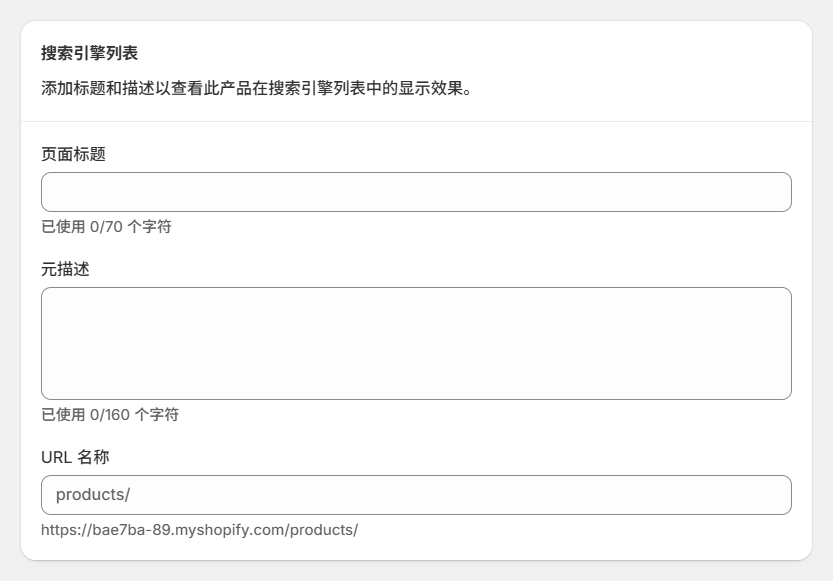Click the 已使用 0/160 个字符 counter
The width and height of the screenshot is (833, 581).
click(108, 413)
